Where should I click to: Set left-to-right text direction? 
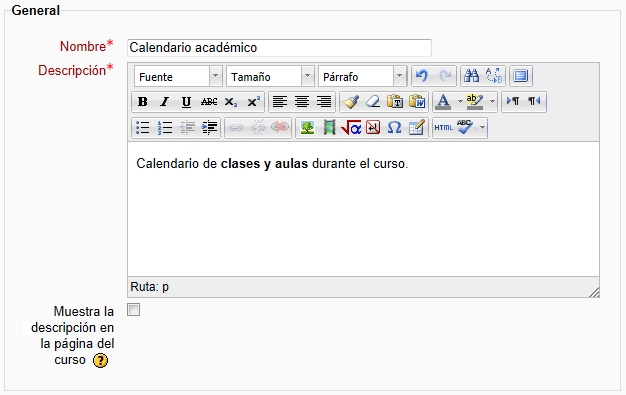tap(513, 101)
